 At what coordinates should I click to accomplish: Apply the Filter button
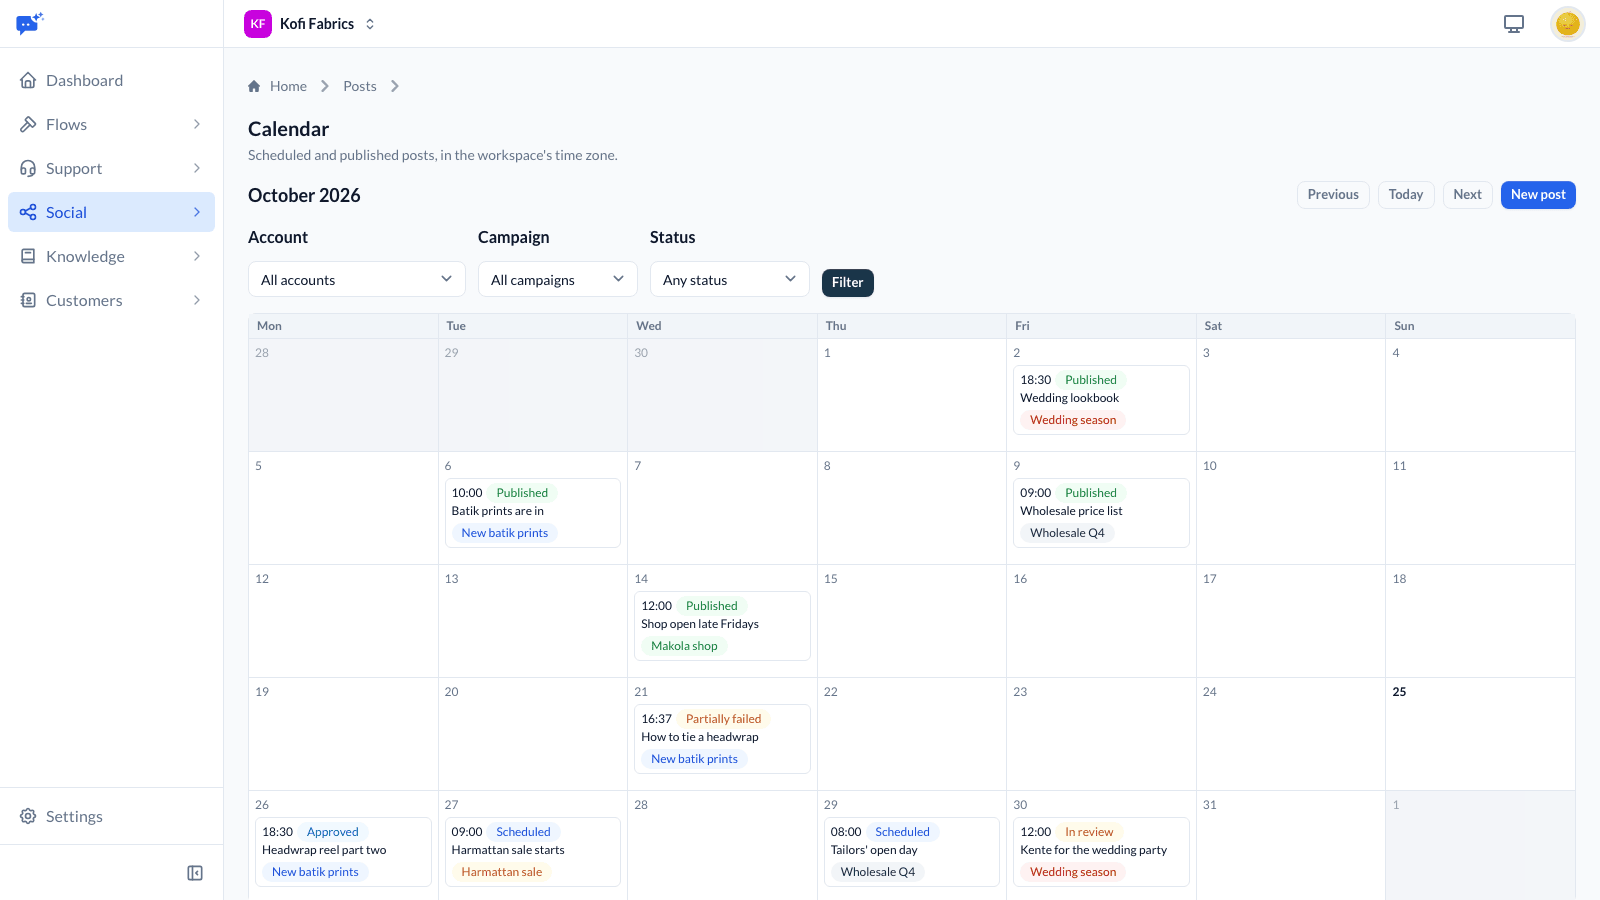point(848,283)
